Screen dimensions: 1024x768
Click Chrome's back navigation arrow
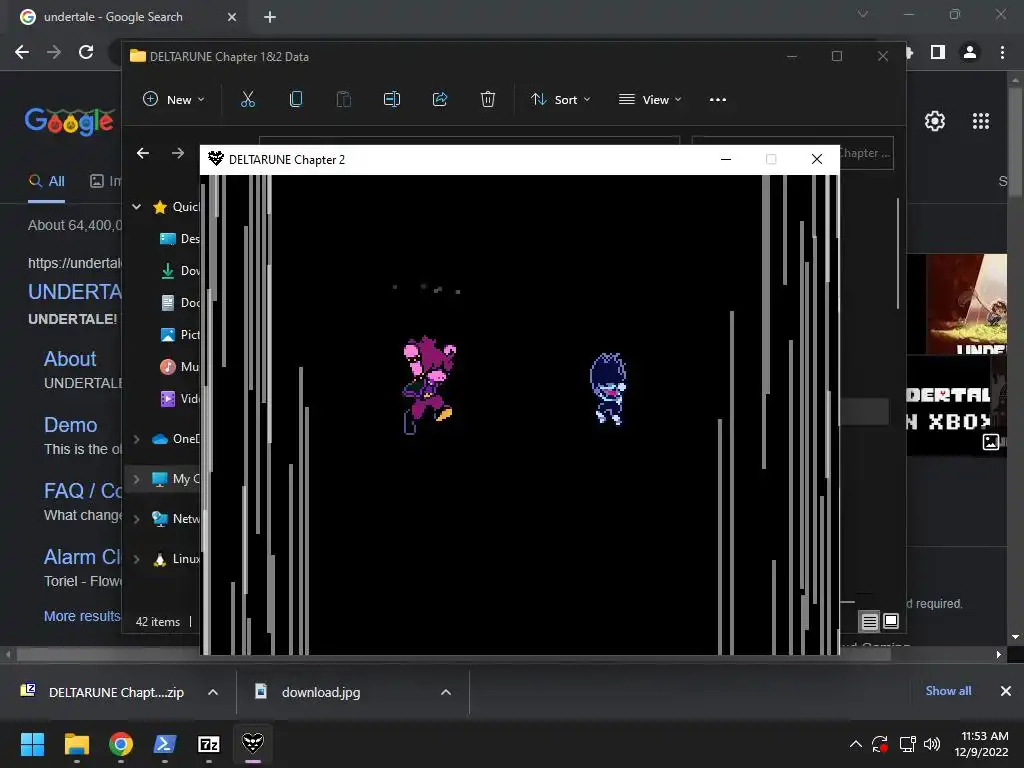tap(22, 52)
